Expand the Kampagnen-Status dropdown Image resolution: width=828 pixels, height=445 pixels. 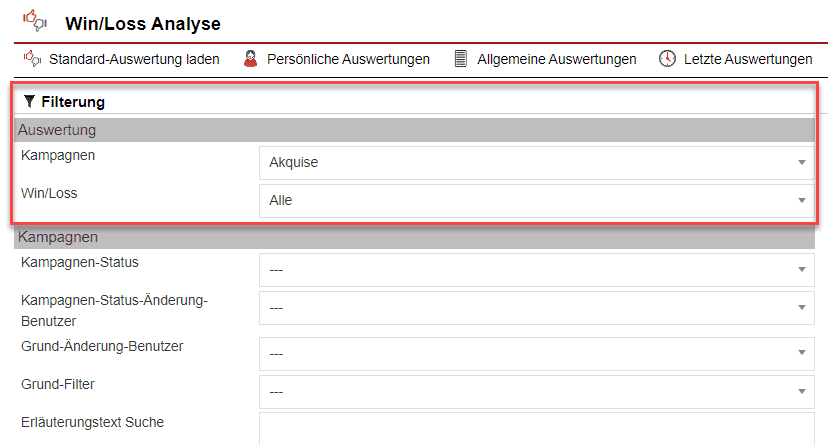coord(536,269)
